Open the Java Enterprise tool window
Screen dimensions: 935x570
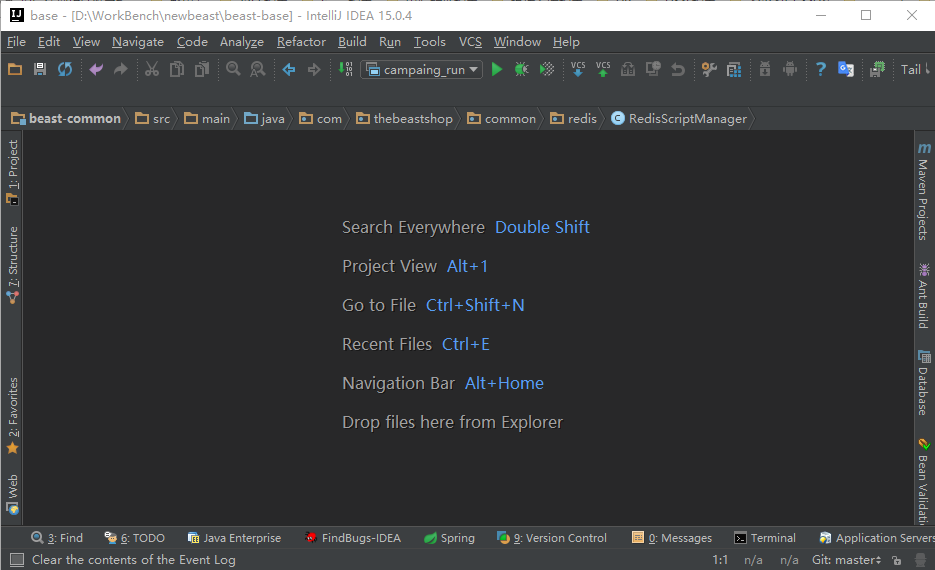234,538
